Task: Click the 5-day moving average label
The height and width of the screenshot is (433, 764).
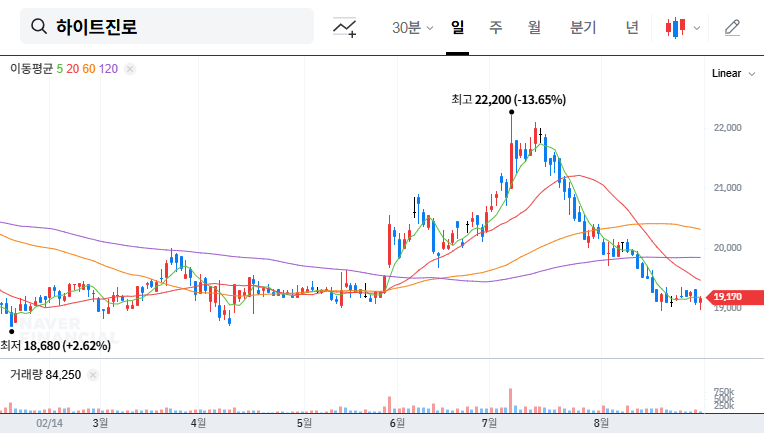Action: 59,69
